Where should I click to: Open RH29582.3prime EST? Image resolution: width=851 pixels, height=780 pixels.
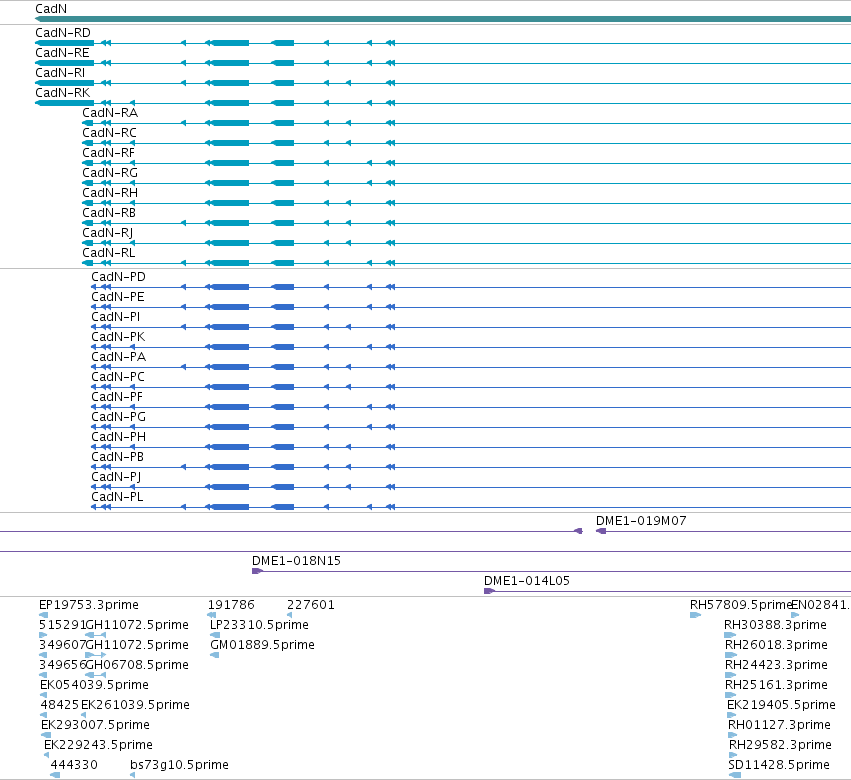click(x=780, y=746)
